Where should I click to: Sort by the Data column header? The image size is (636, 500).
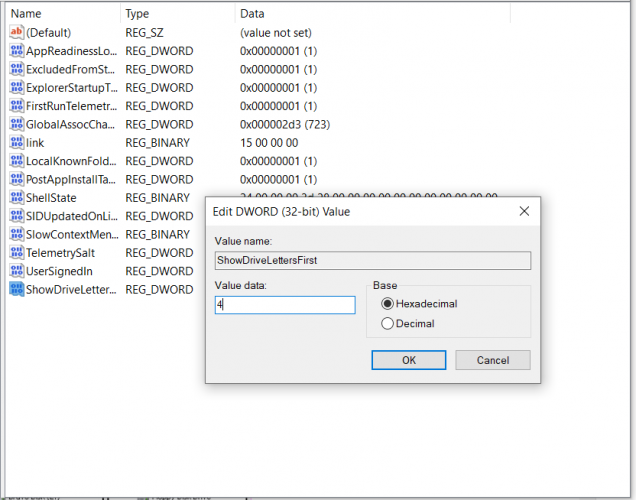pyautogui.click(x=252, y=14)
